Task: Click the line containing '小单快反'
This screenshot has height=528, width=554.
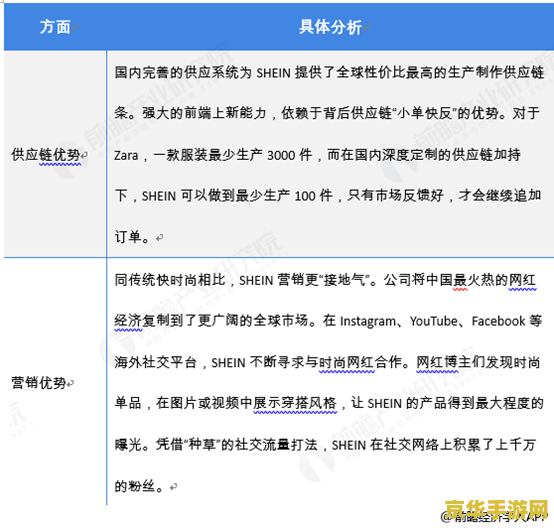Action: pos(327,113)
